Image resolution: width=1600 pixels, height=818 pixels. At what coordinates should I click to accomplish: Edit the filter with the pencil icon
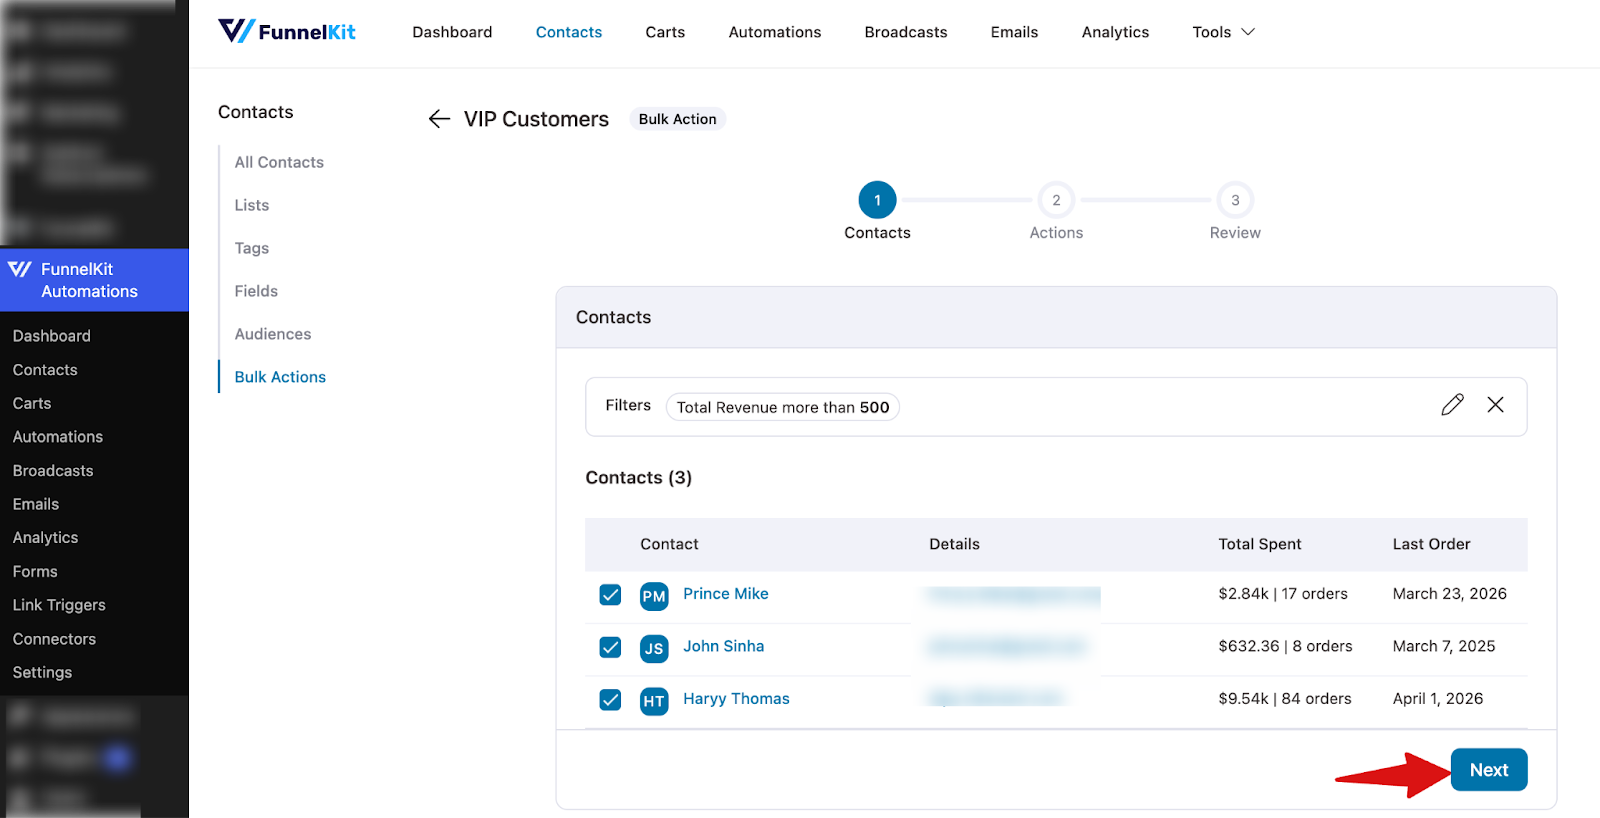(x=1452, y=405)
